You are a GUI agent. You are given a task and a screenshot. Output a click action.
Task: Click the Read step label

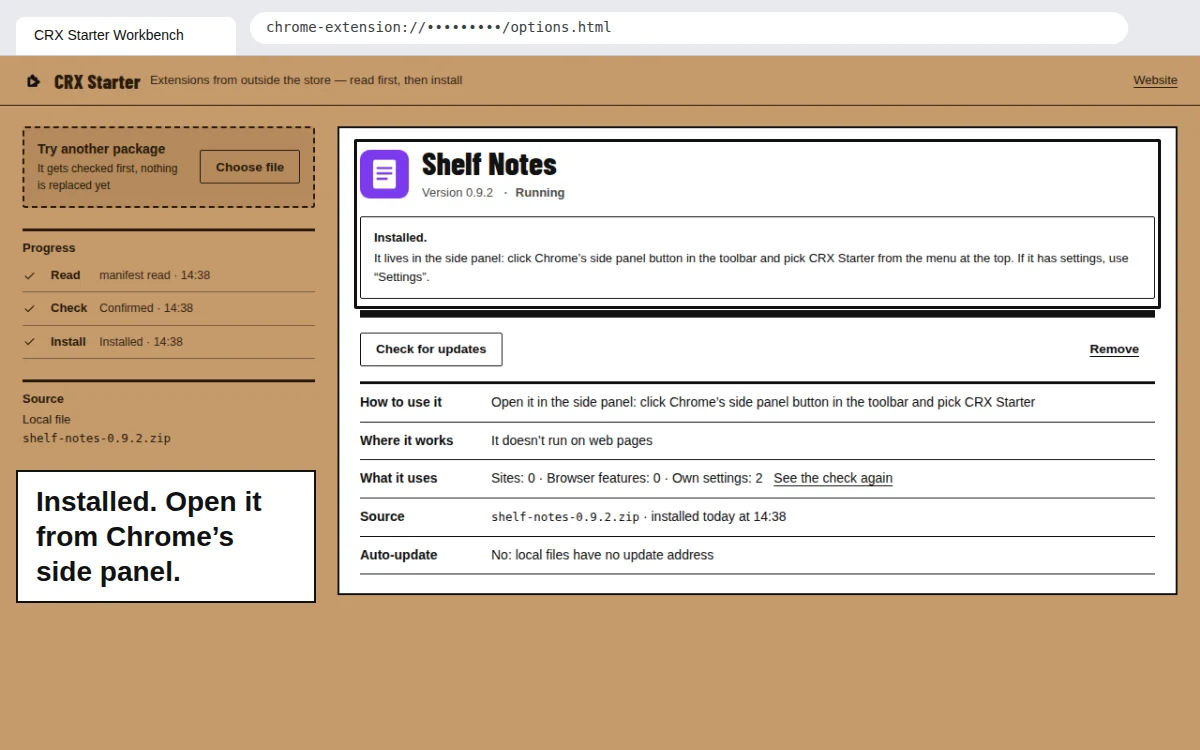(65, 275)
